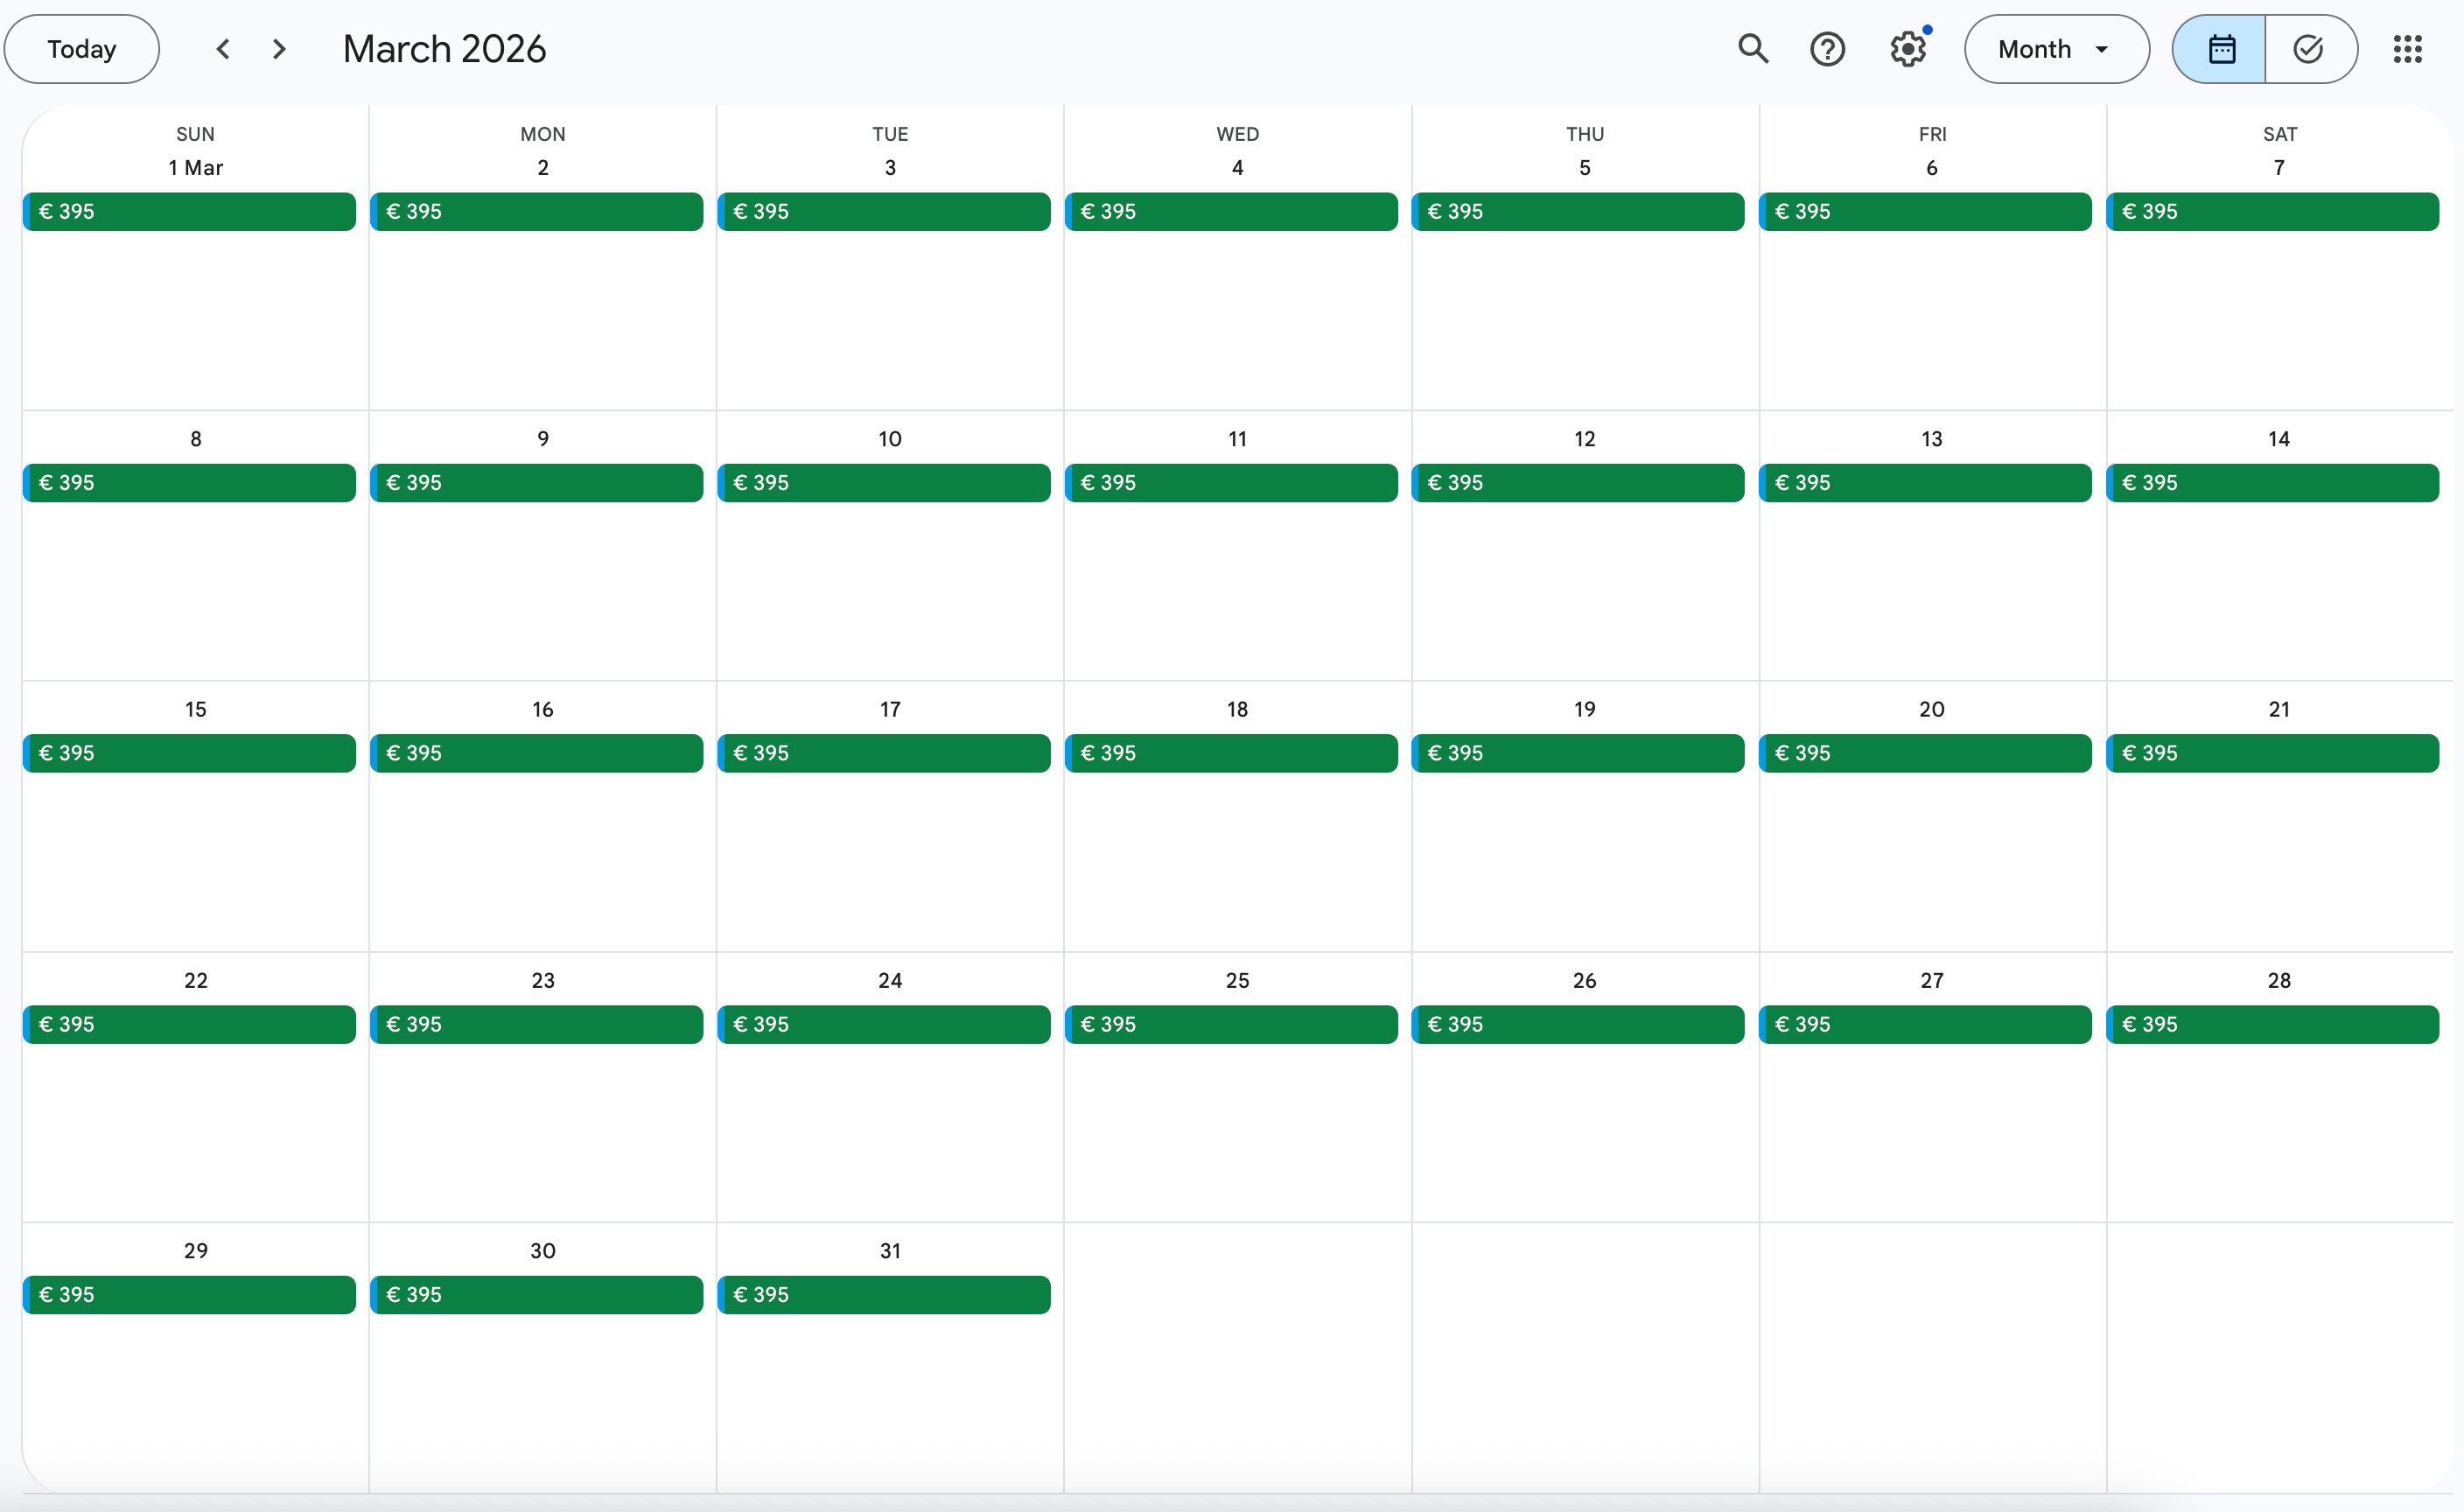Open the Month view dropdown

[2056, 49]
